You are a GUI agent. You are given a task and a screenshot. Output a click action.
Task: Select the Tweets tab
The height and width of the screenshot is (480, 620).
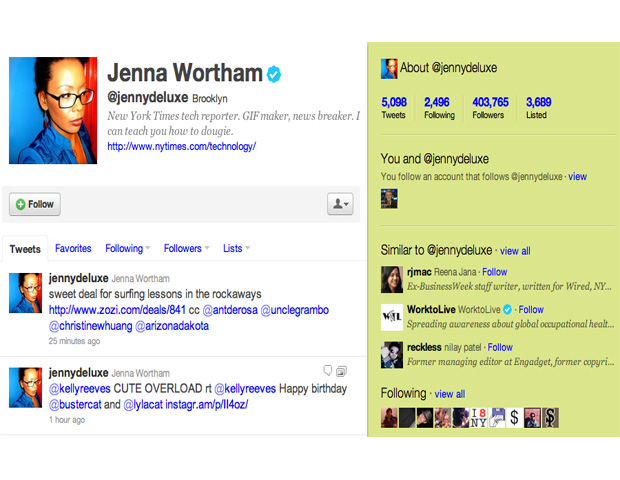coord(25,249)
